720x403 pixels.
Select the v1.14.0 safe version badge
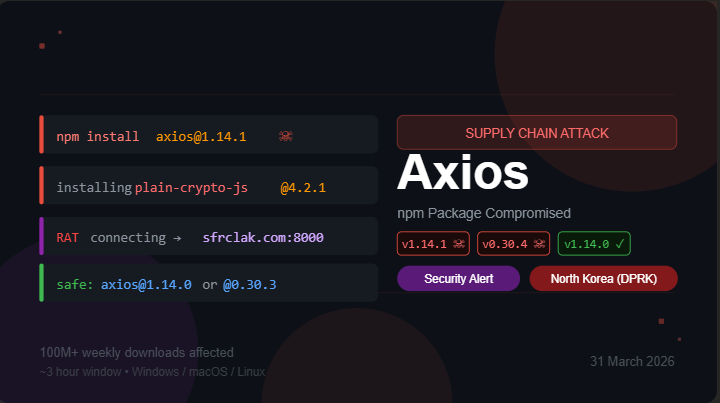tap(594, 244)
